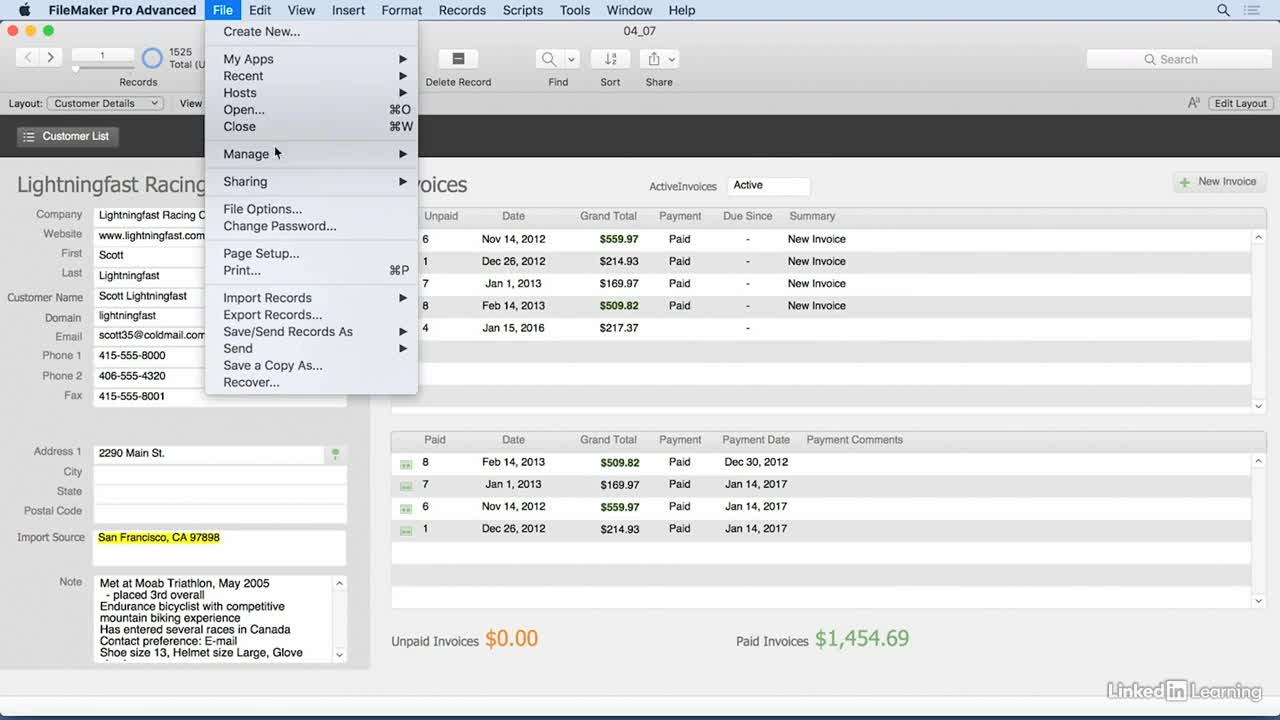The image size is (1280, 720).
Task: Click the record number field in toolbar
Action: pyautogui.click(x=102, y=55)
